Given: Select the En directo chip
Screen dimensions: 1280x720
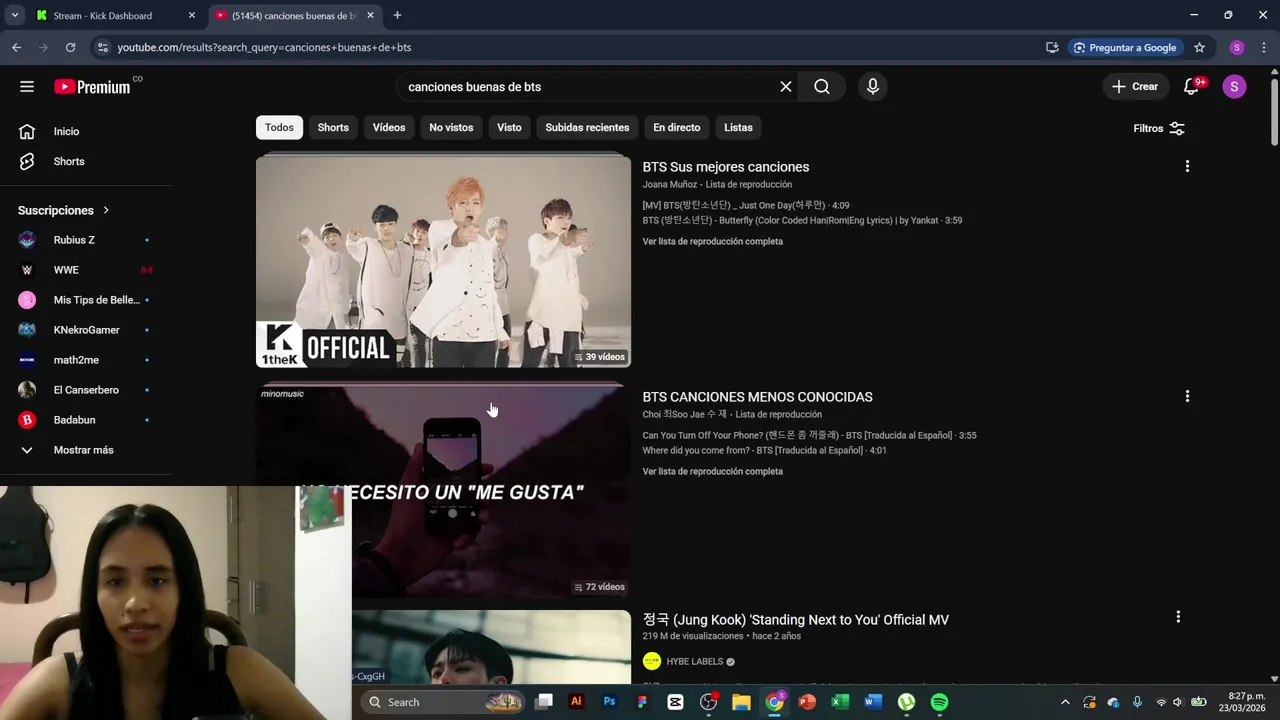Looking at the screenshot, I should pos(677,128).
